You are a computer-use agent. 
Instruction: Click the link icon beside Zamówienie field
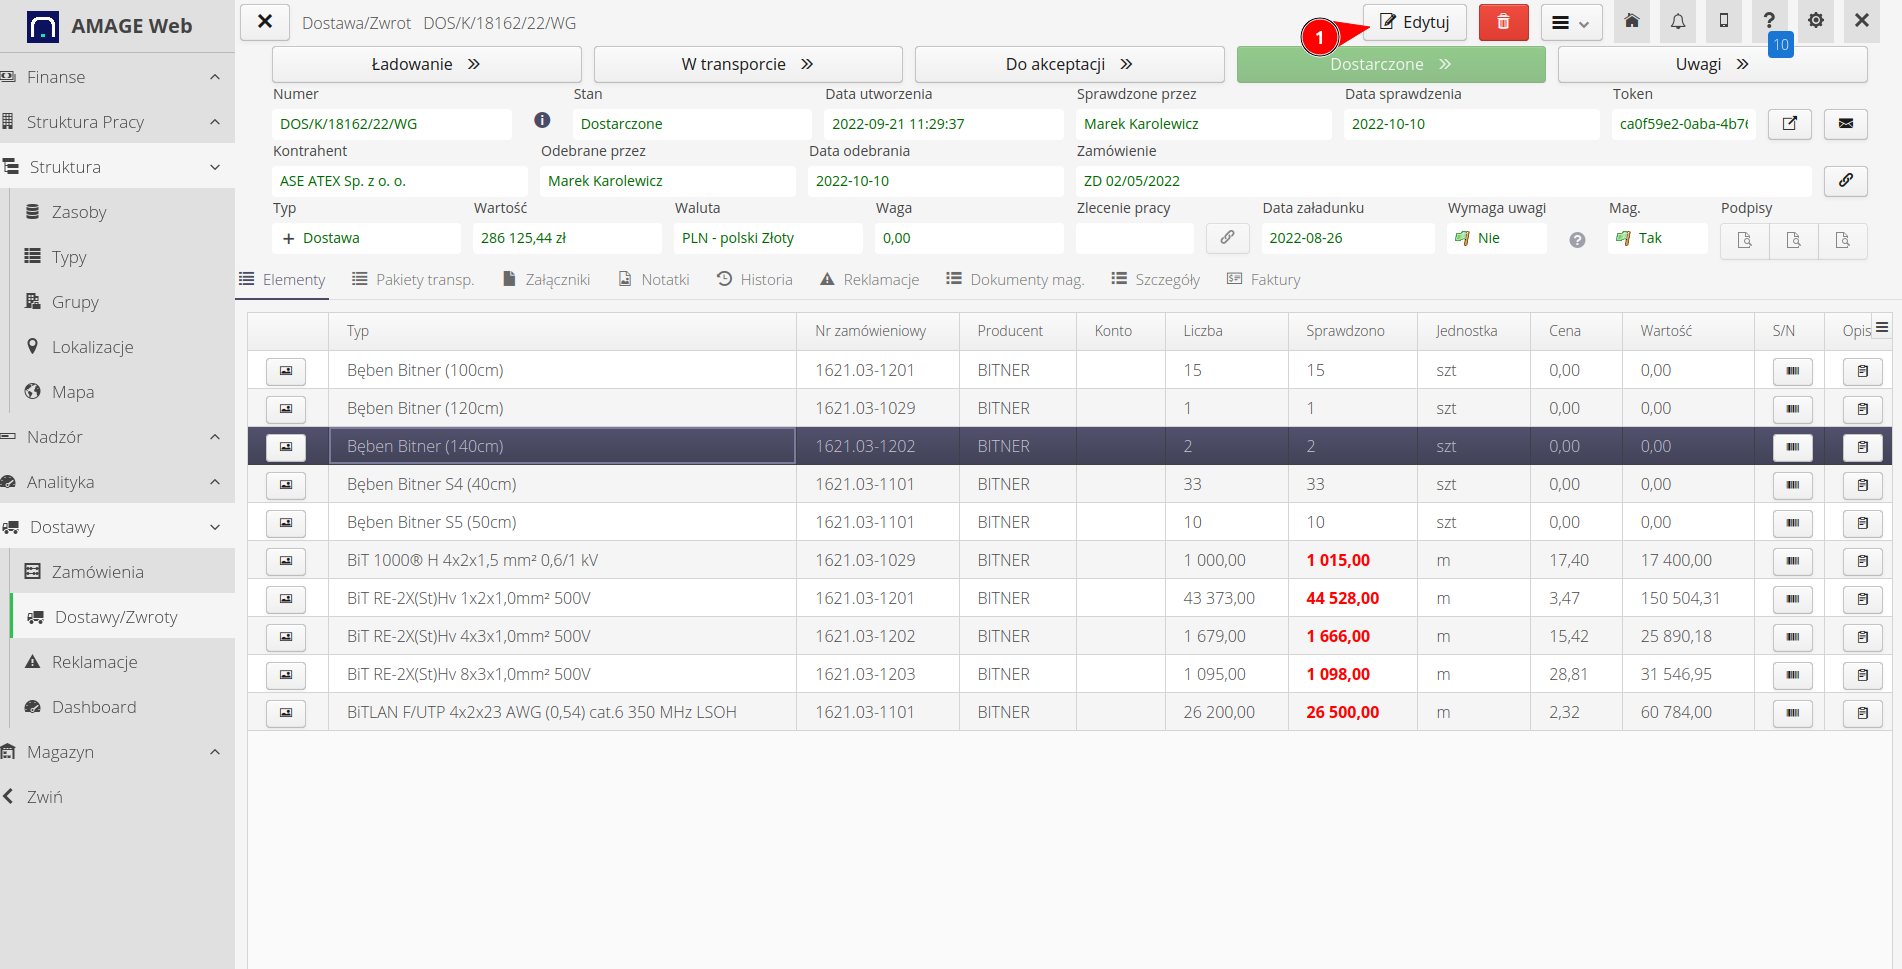point(1846,181)
